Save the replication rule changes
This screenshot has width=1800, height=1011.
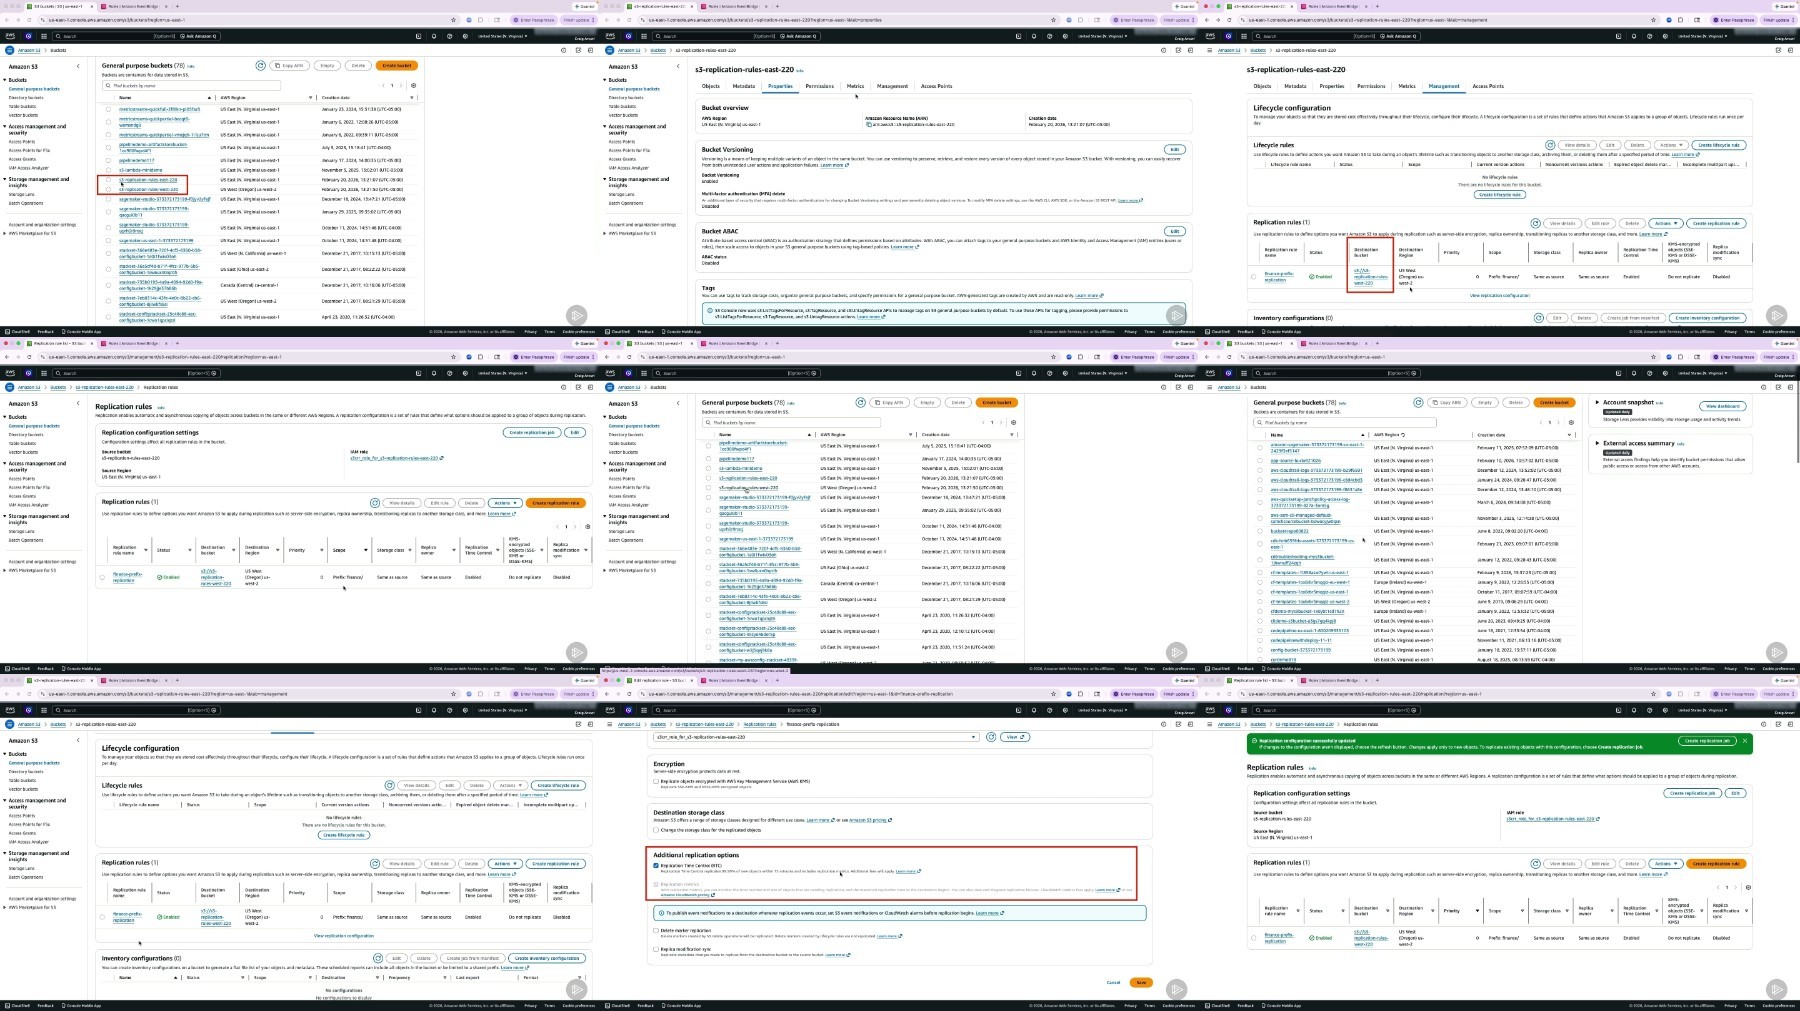[x=1141, y=982]
